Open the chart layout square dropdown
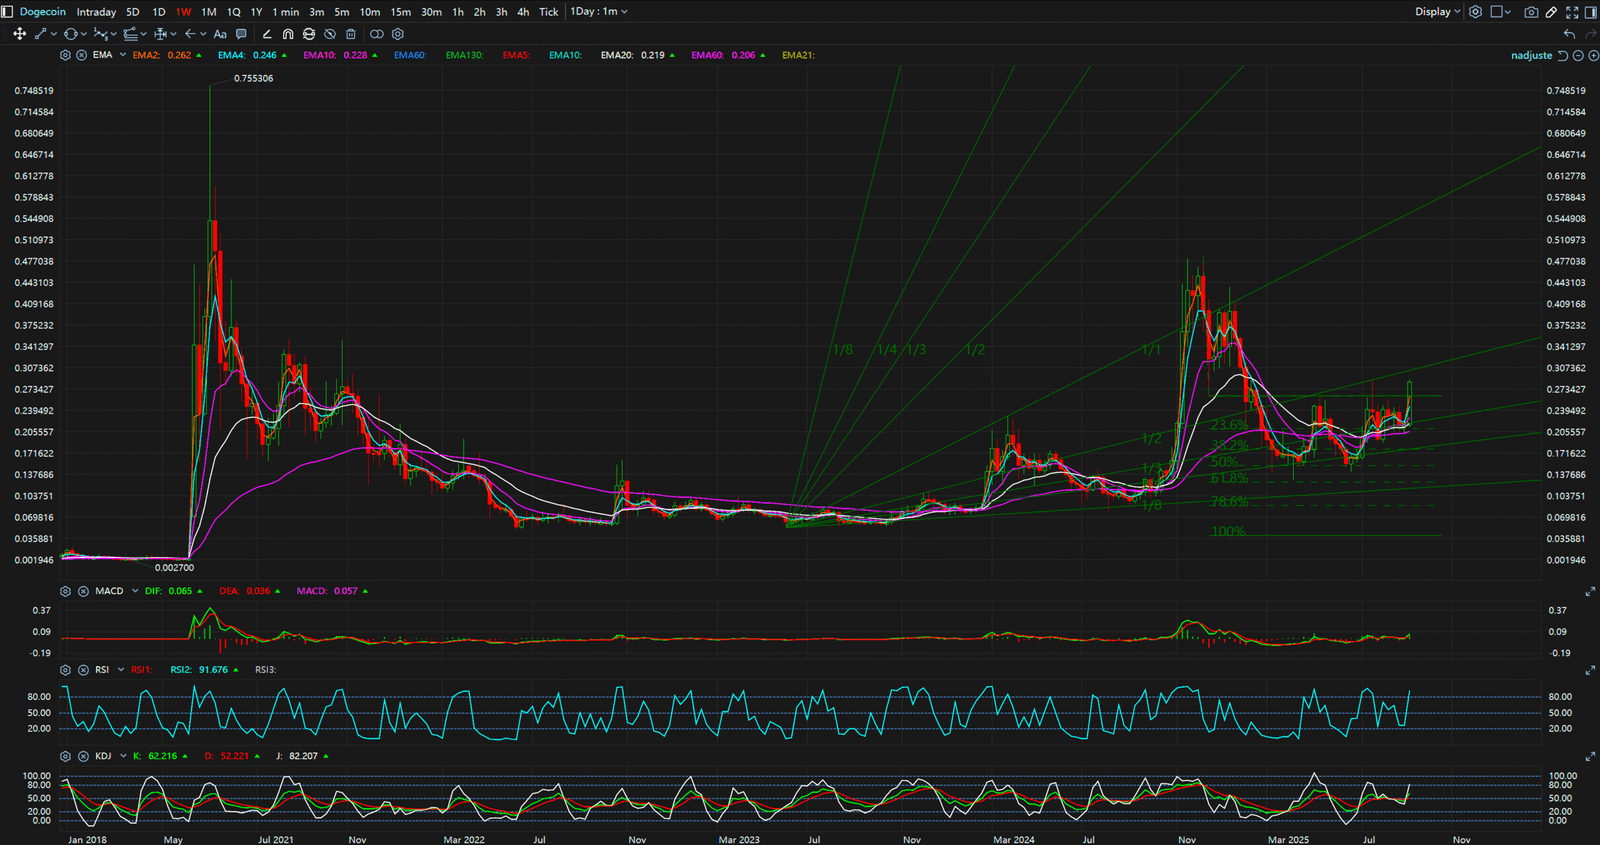Screen dimensions: 1600x845 pos(1501,12)
